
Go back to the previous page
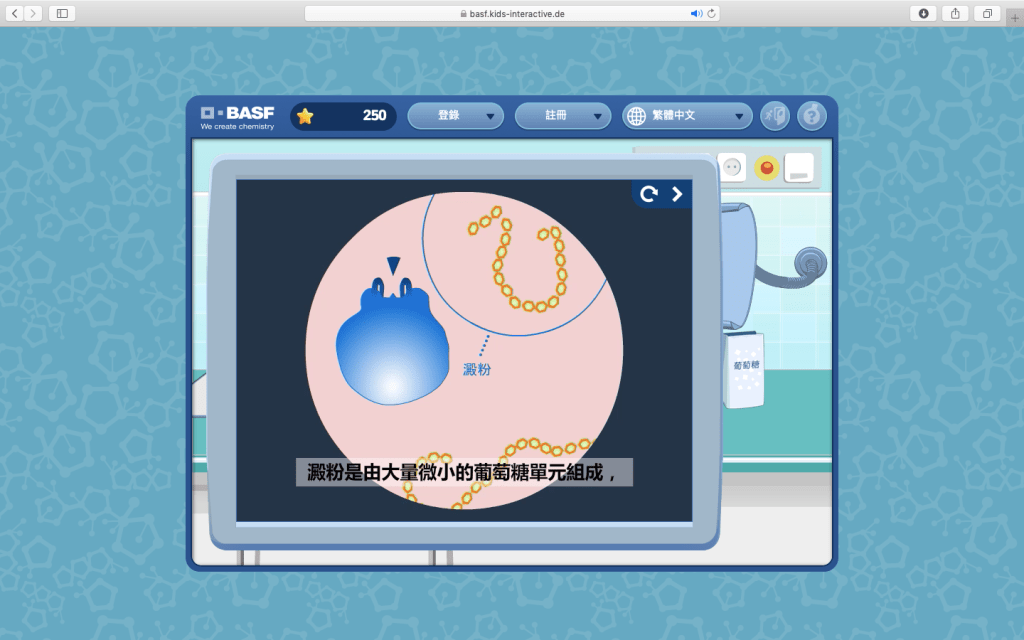click(x=15, y=14)
